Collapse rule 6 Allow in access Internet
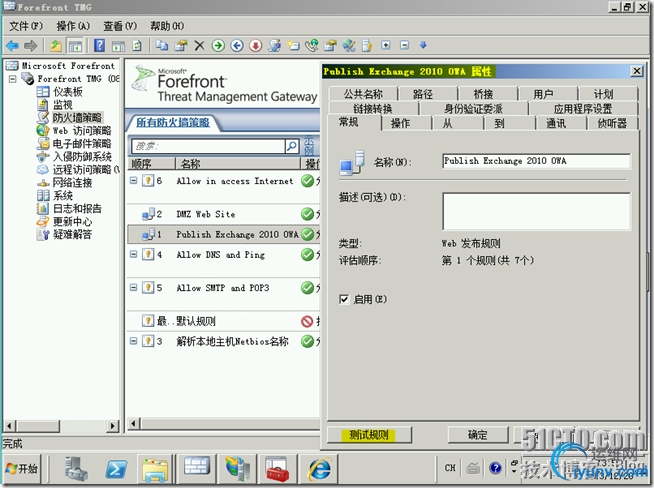The height and width of the screenshot is (488, 654). coord(133,181)
